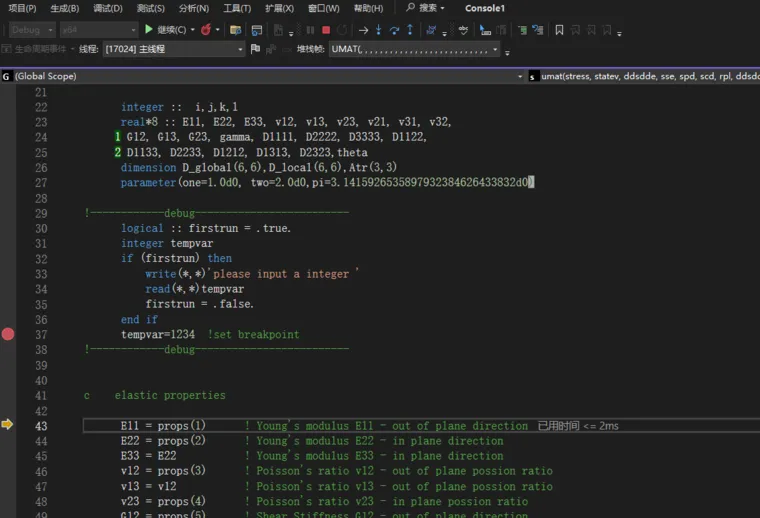The width and height of the screenshot is (760, 518).
Task: Click the 'read(*,*)tempvar' line
Action: click(x=194, y=289)
